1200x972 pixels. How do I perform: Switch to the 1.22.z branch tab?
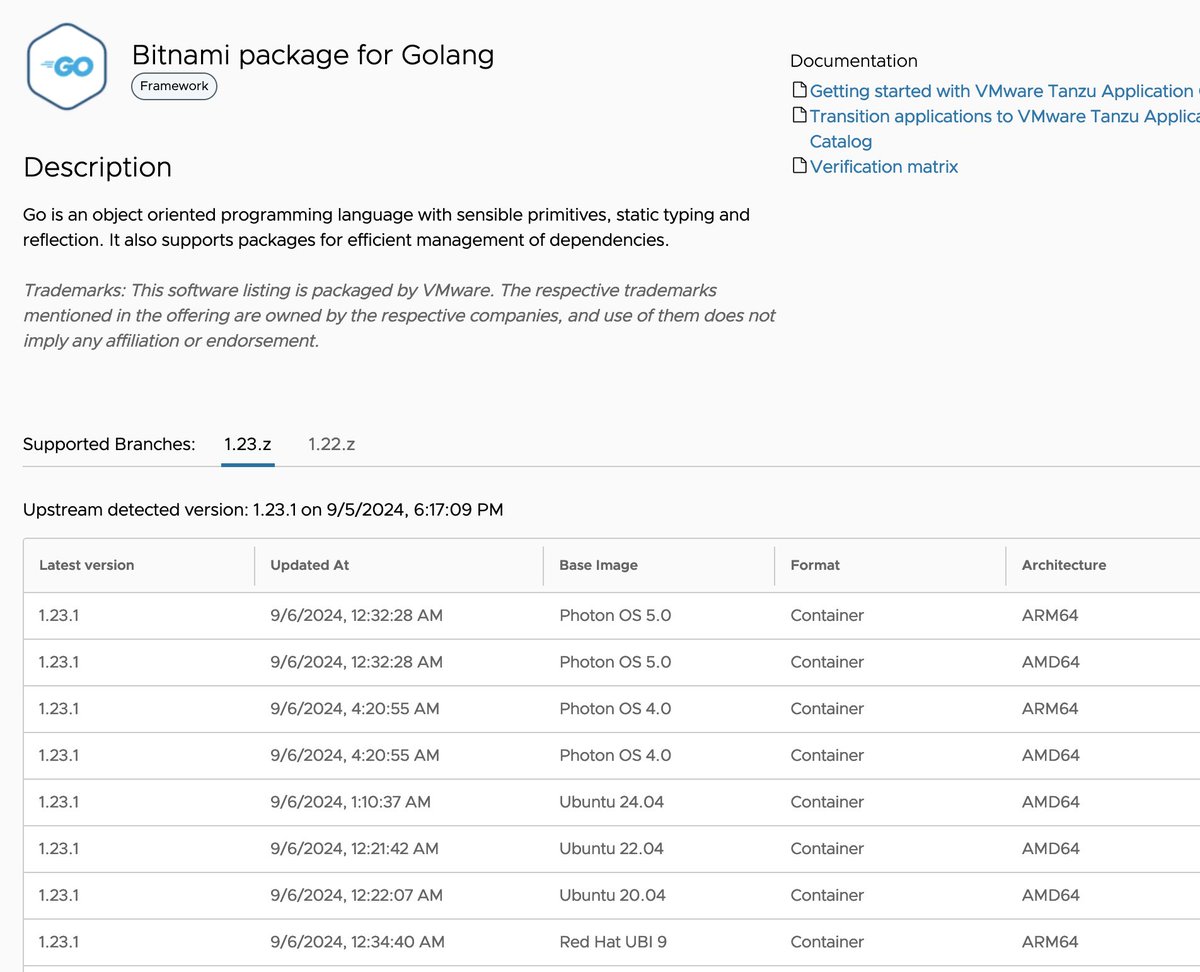331,444
